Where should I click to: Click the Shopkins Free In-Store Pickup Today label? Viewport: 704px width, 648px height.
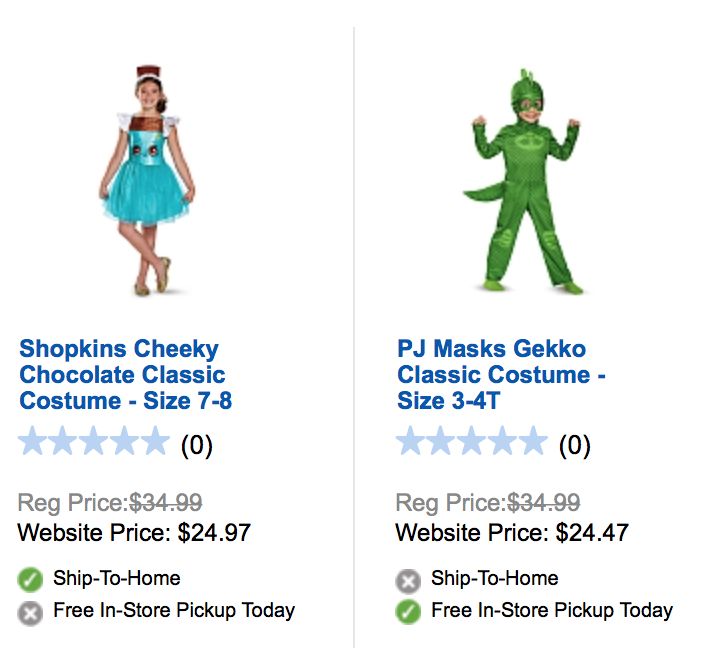[x=174, y=610]
